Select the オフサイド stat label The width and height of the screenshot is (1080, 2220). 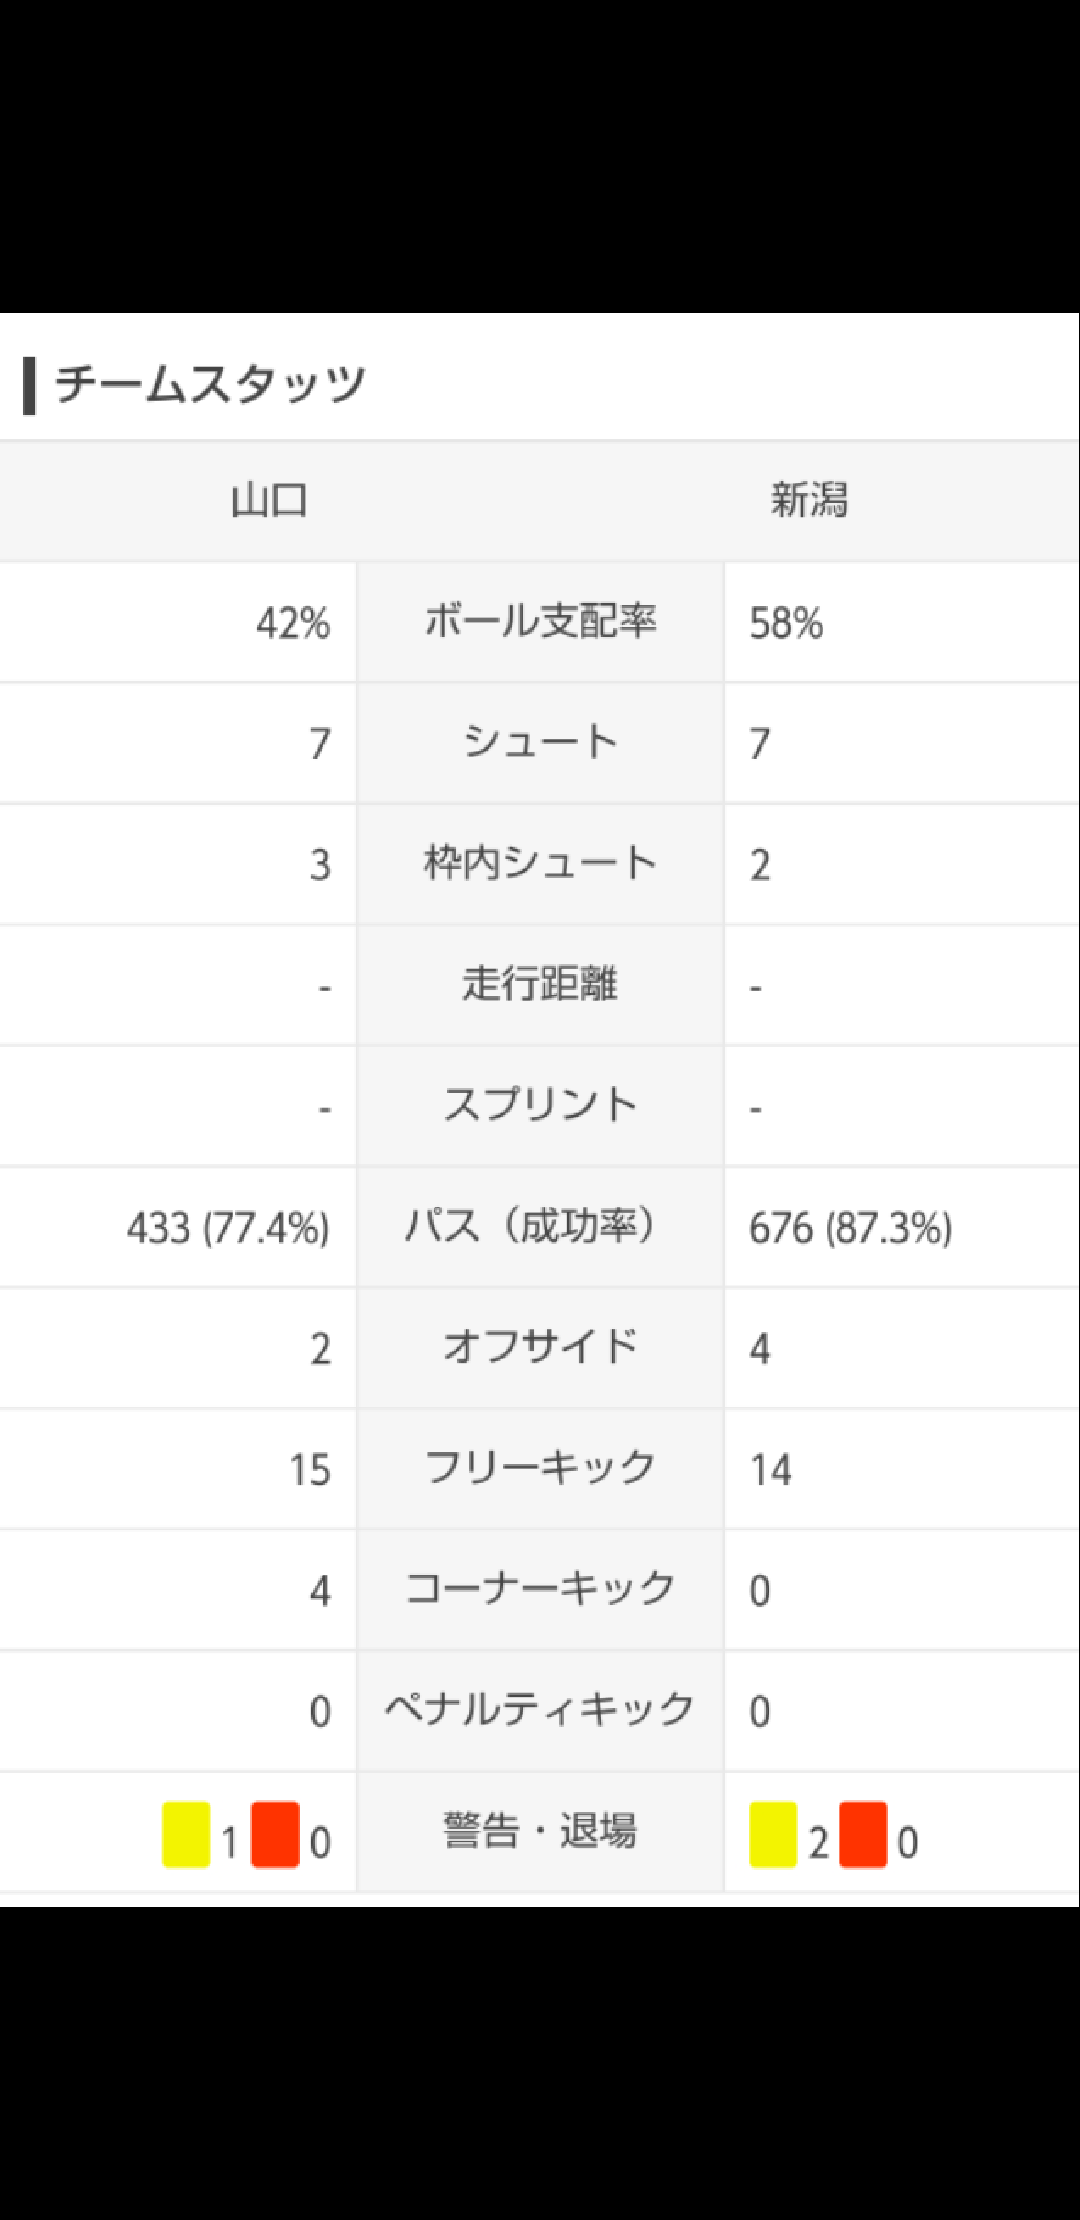click(540, 1348)
